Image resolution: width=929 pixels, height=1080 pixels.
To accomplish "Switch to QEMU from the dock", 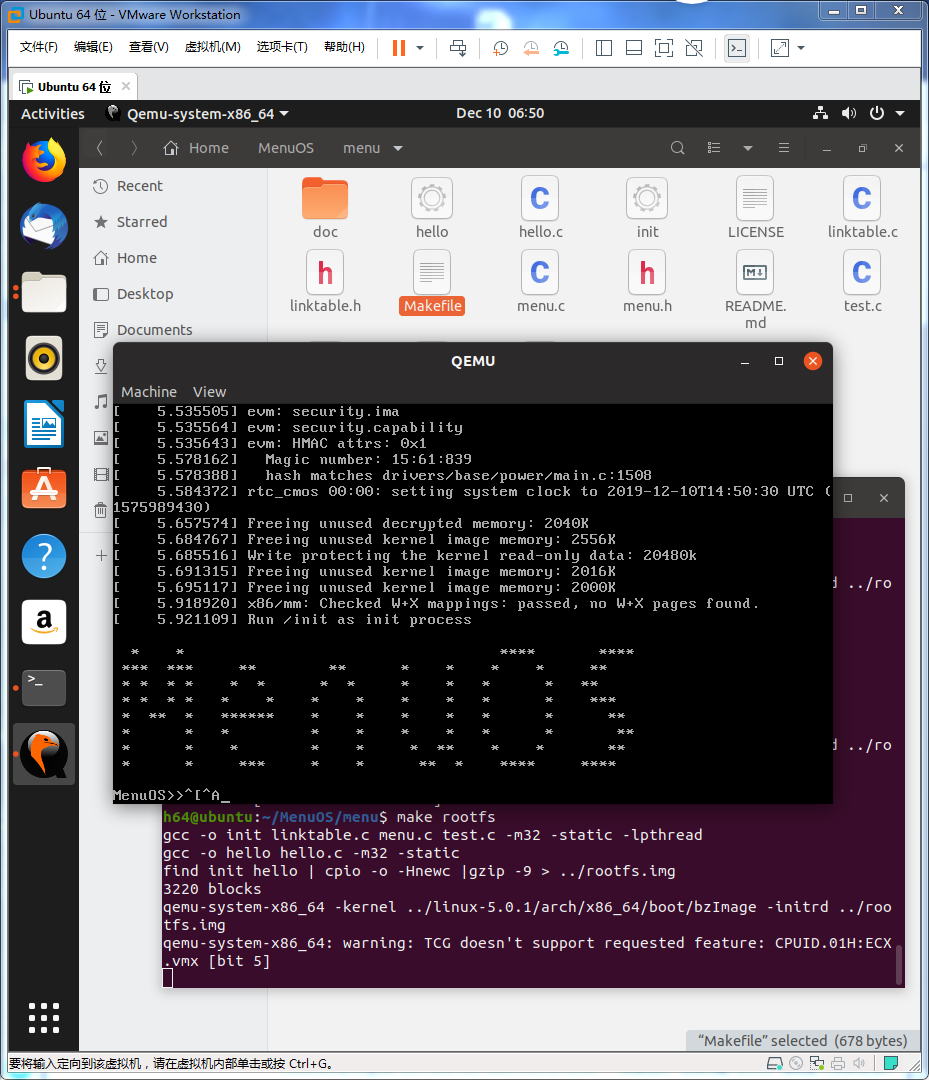I will click(44, 754).
